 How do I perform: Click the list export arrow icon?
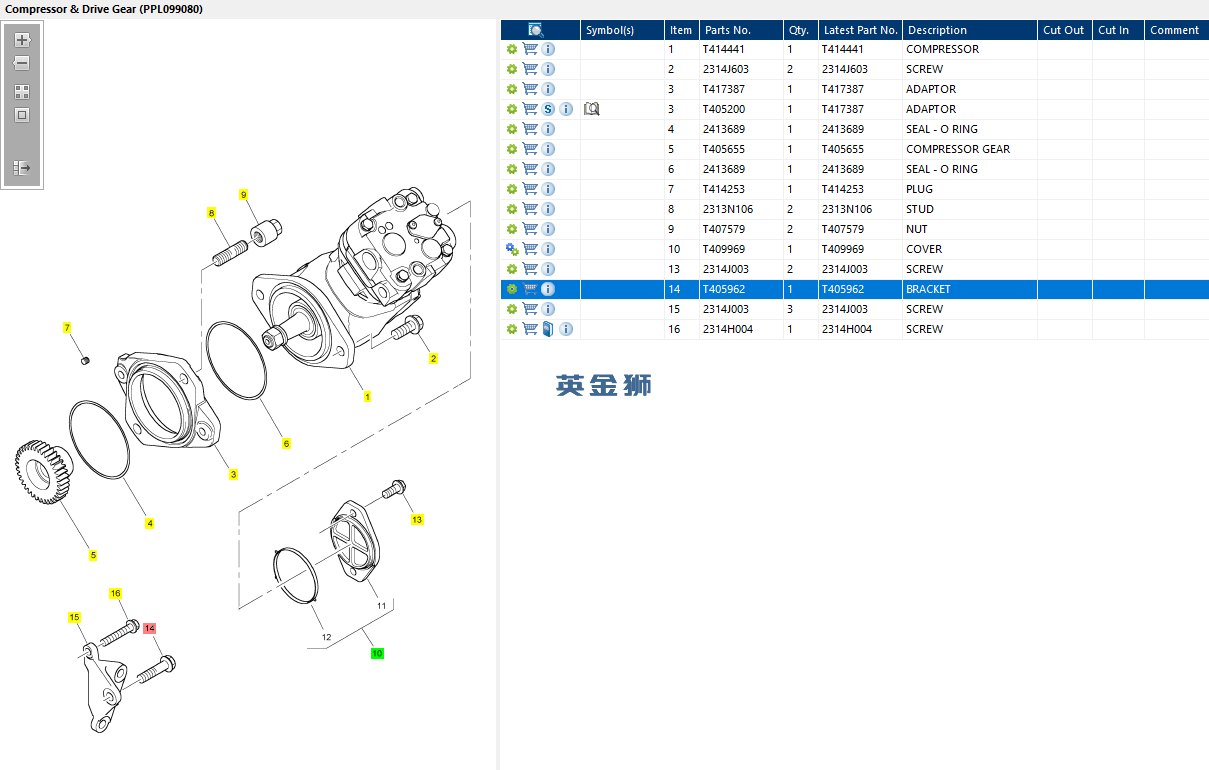coord(22,168)
